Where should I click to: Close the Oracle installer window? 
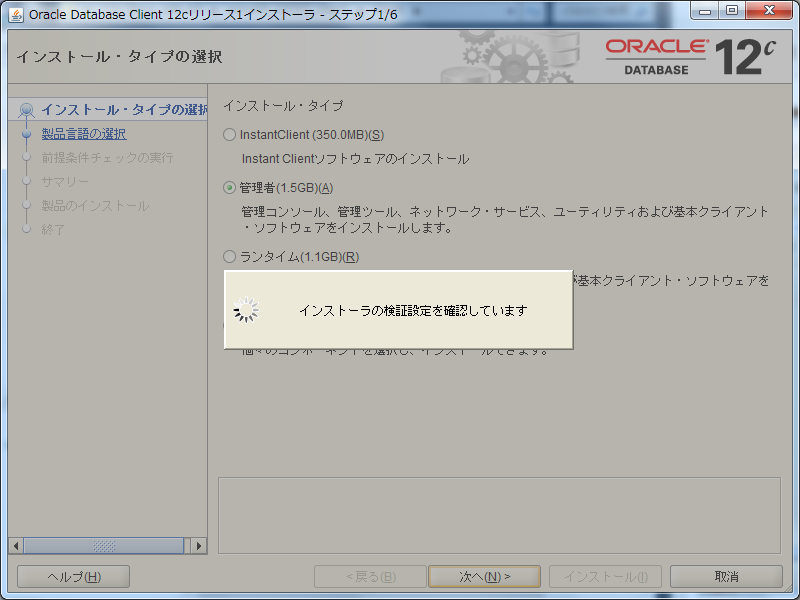[x=769, y=11]
